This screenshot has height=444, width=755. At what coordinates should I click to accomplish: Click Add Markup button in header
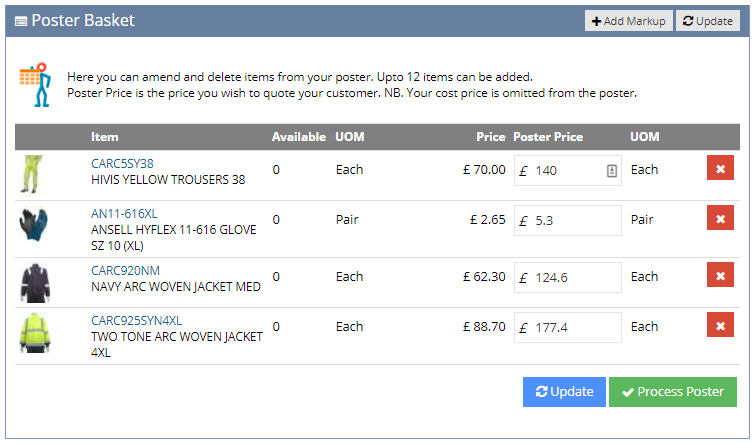[x=628, y=21]
